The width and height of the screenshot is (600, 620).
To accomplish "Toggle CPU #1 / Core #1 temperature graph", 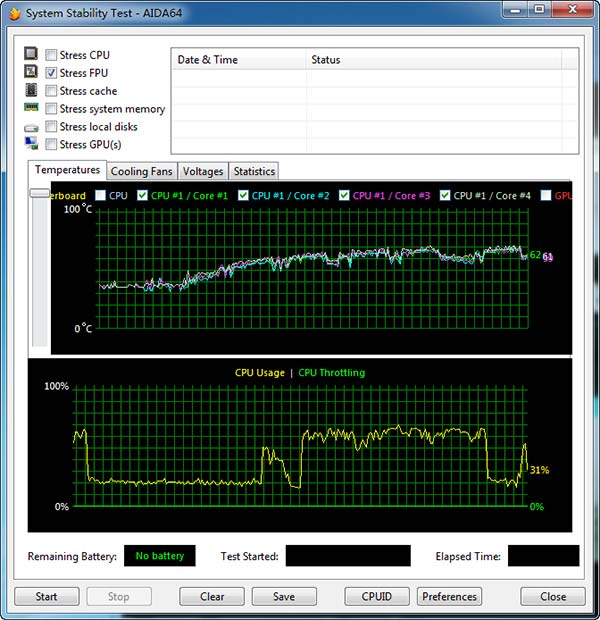I will click(143, 196).
